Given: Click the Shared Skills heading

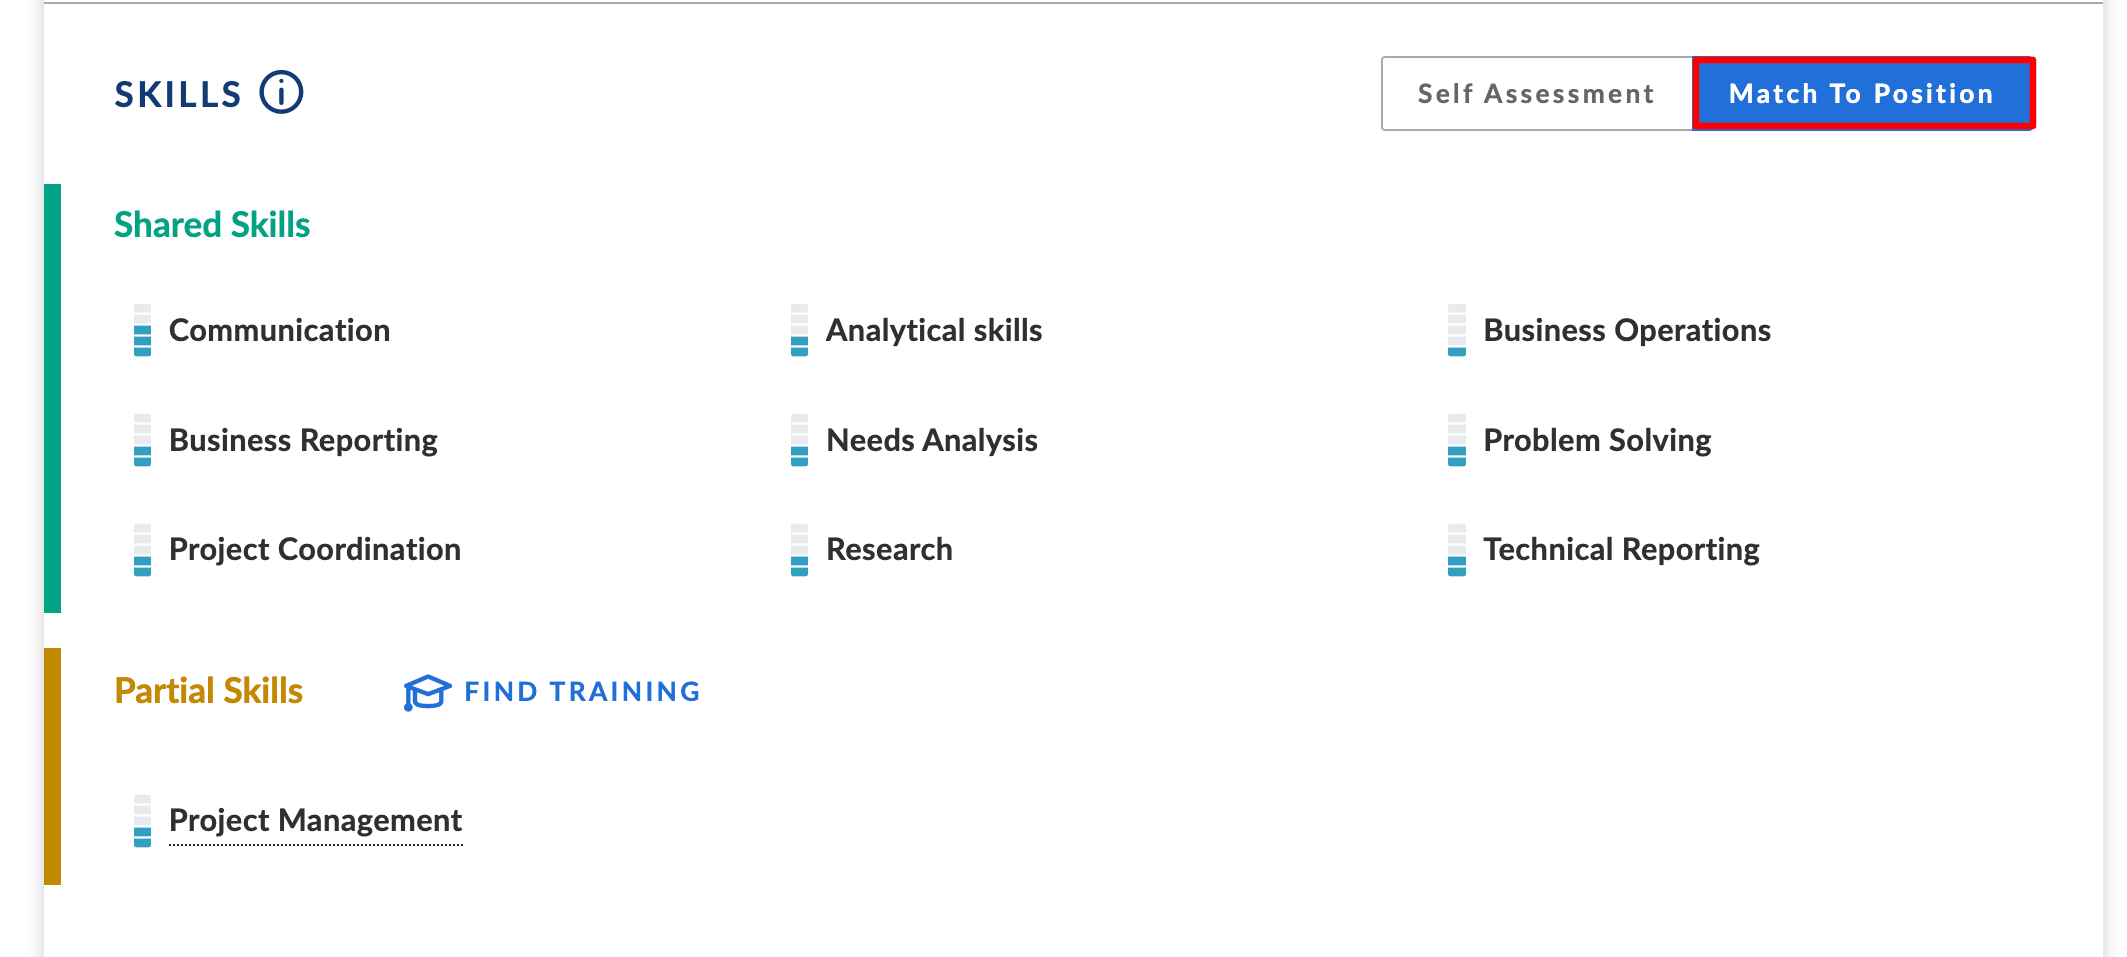Looking at the screenshot, I should [x=212, y=225].
